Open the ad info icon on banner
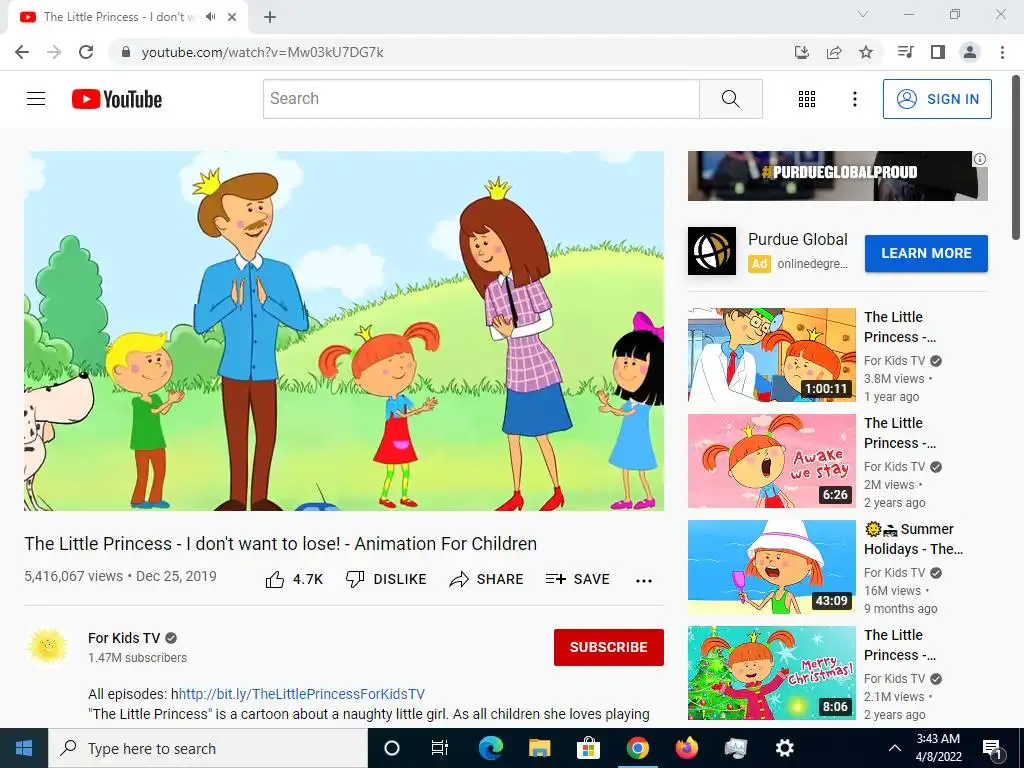1024x768 pixels. click(980, 159)
